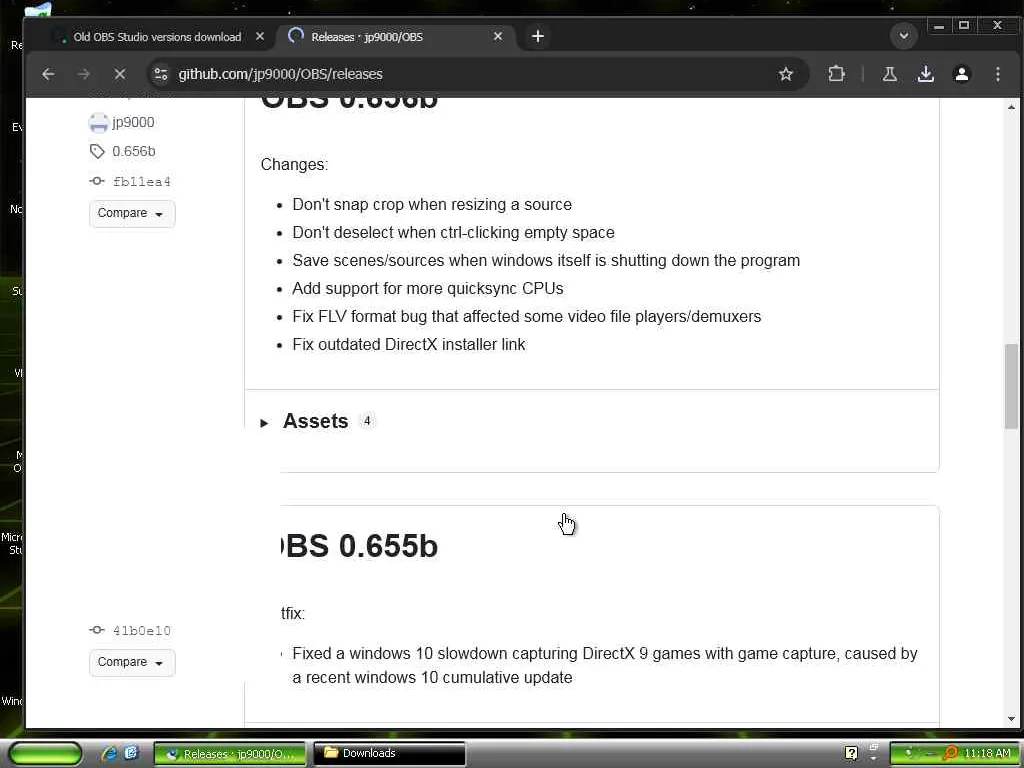
Task: Click the tag icon beside 0.656b
Action: [97, 152]
